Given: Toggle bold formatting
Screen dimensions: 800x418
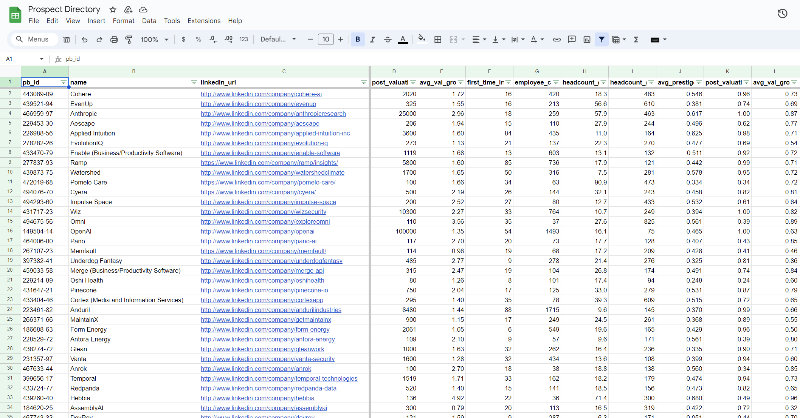Looking at the screenshot, I should tap(358, 39).
